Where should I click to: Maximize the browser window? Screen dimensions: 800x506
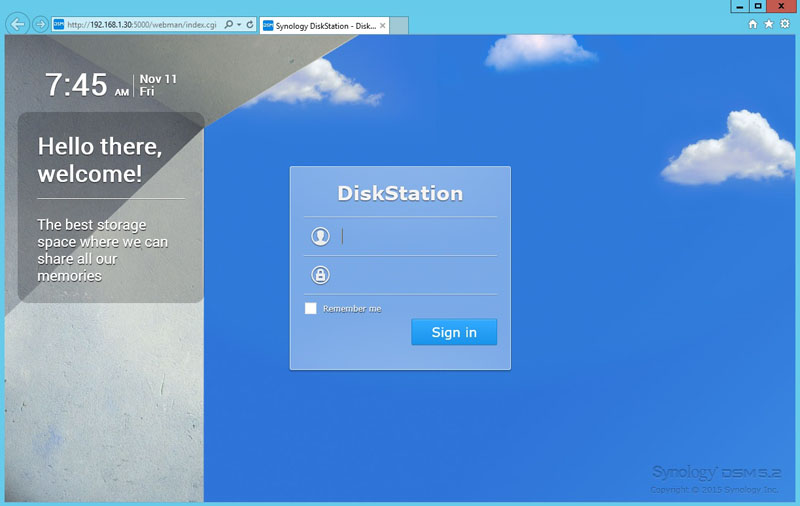pos(758,6)
